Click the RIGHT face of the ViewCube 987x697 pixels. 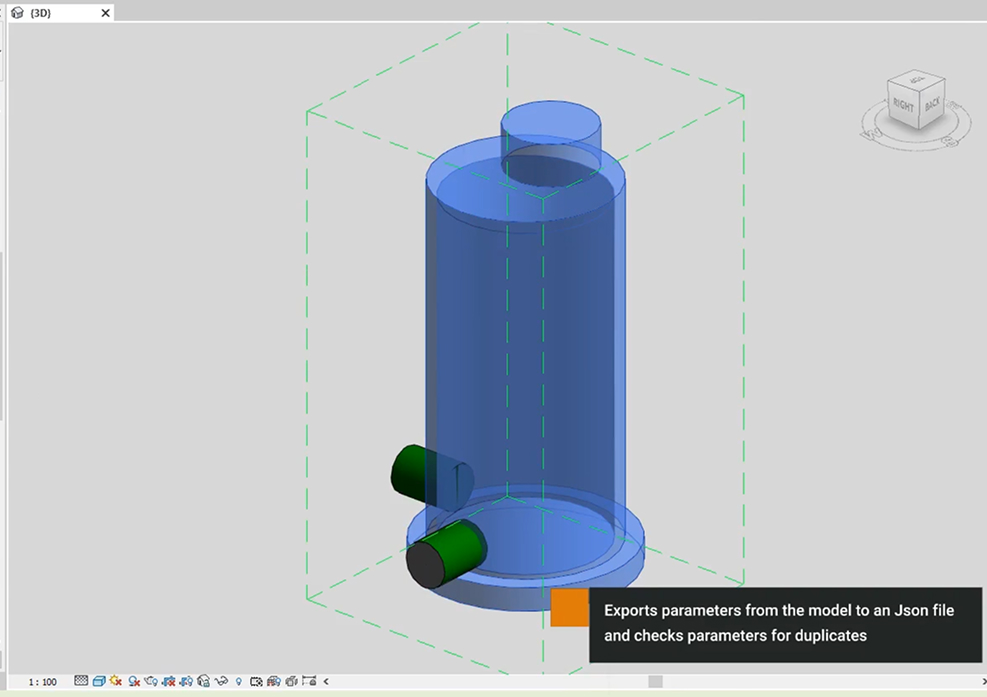[903, 105]
